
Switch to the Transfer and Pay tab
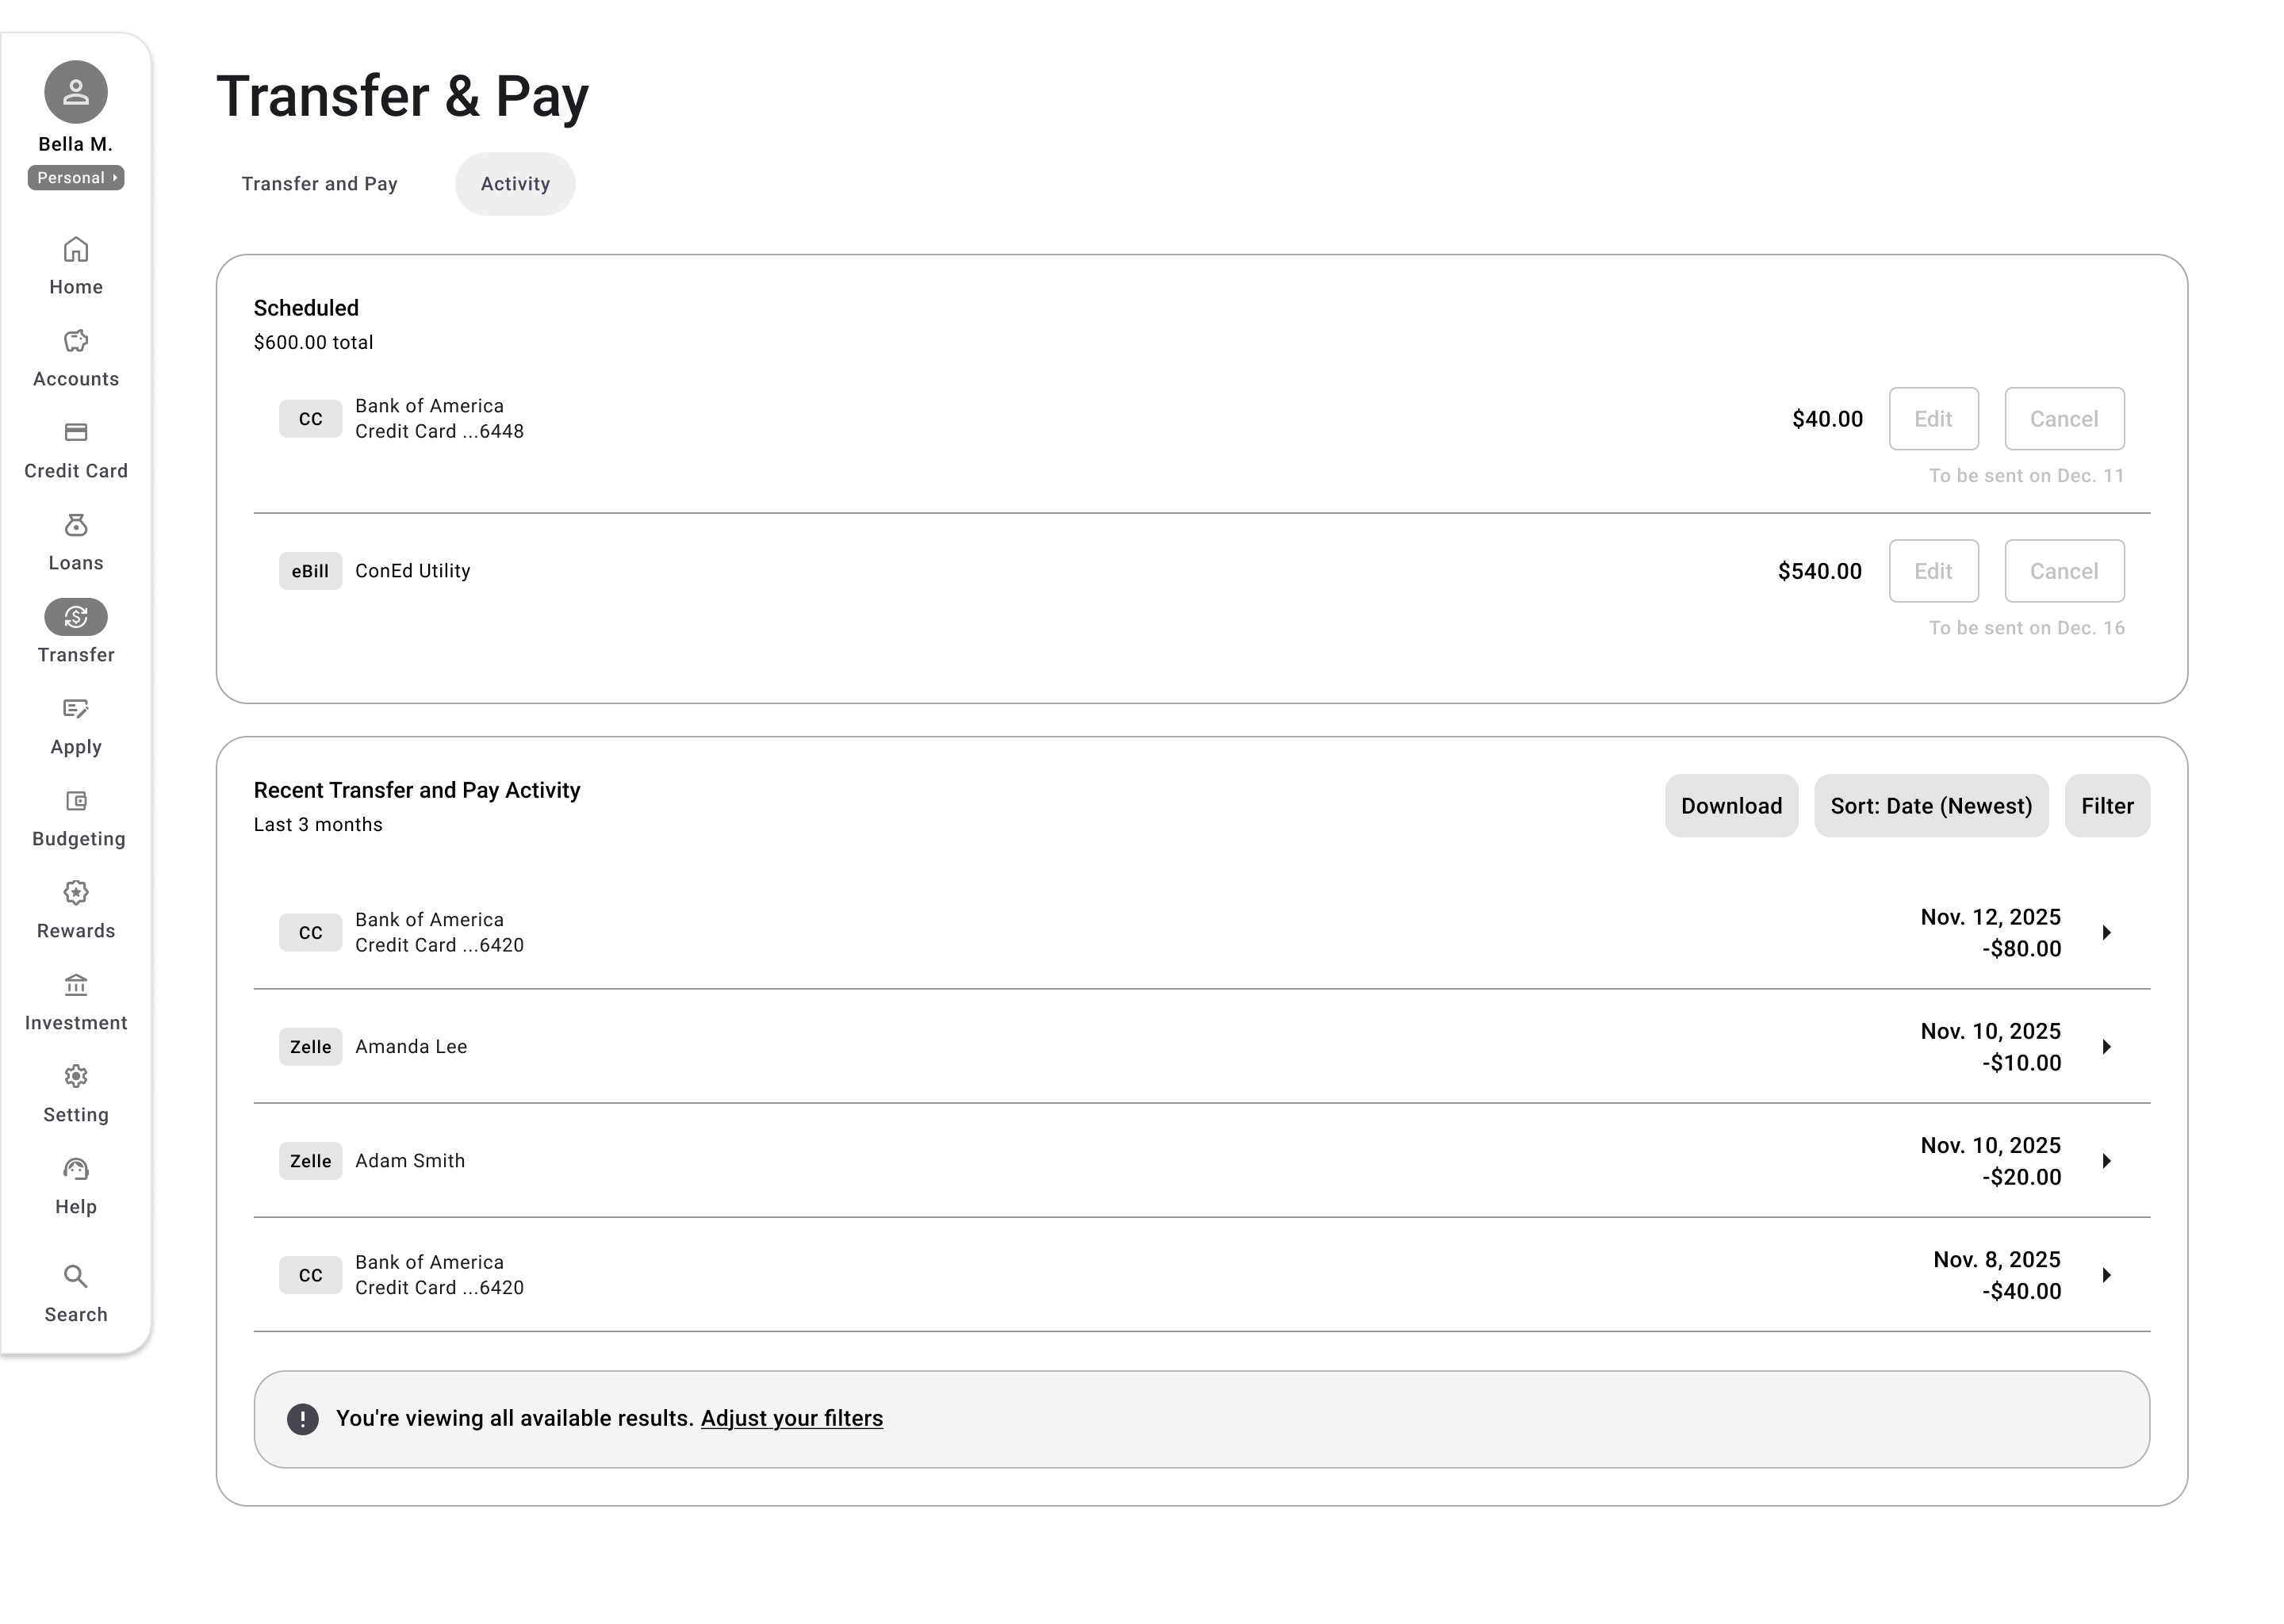[319, 184]
